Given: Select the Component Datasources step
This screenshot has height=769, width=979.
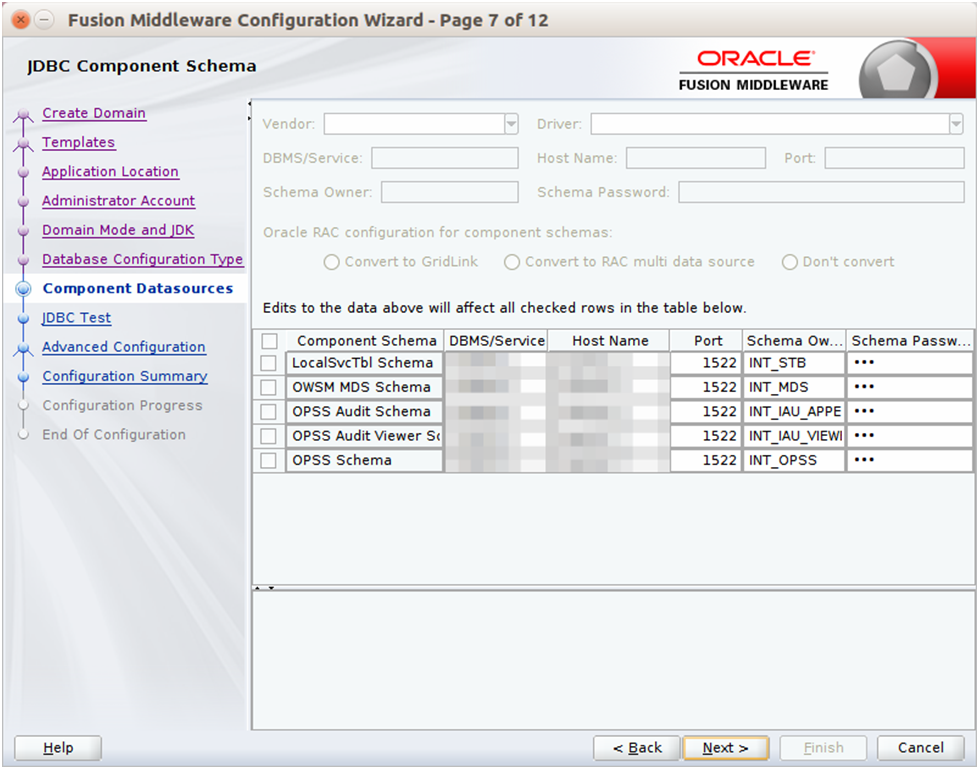Looking at the screenshot, I should pos(137,288).
